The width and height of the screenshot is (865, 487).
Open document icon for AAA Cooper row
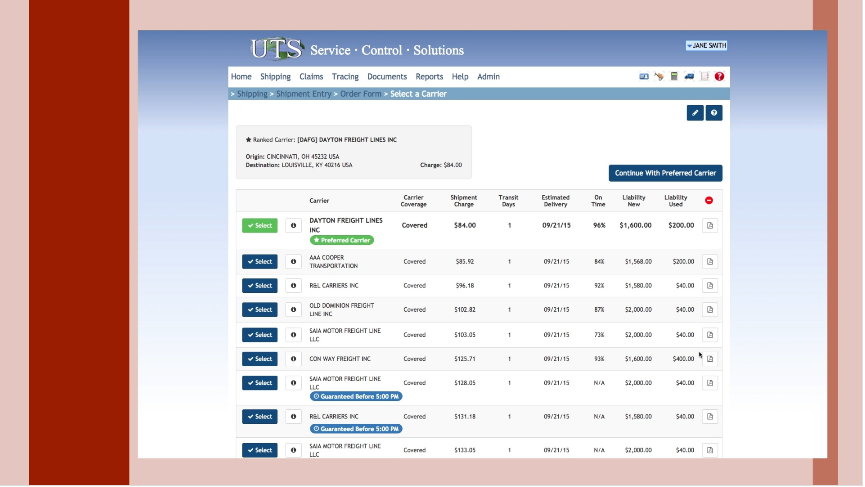[x=710, y=261]
